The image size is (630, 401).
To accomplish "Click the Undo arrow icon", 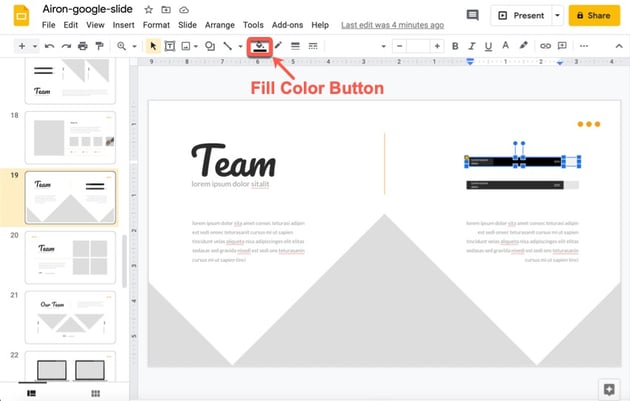I will pyautogui.click(x=49, y=46).
